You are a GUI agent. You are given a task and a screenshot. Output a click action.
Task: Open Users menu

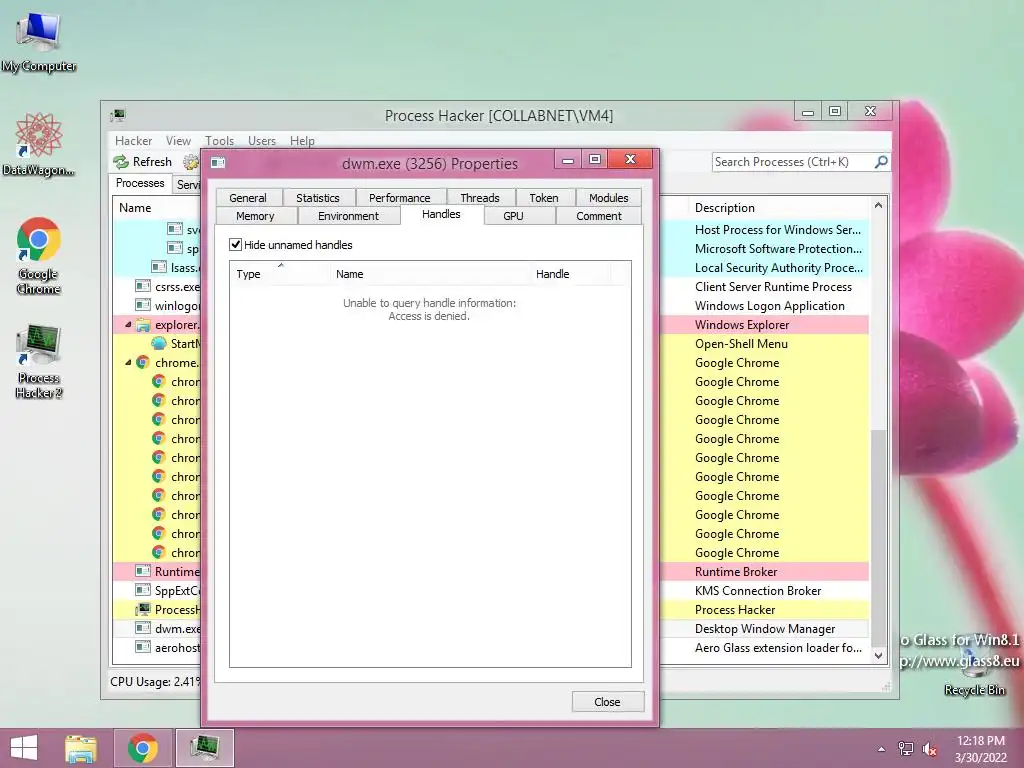[262, 140]
